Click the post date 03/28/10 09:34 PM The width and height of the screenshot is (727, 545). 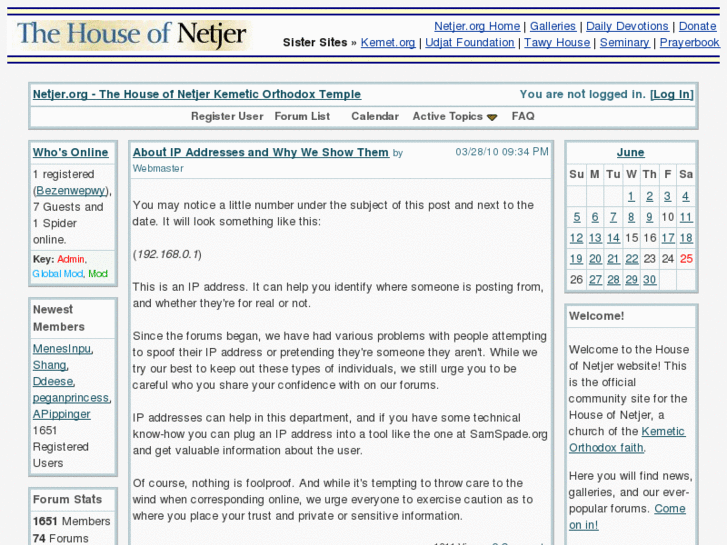[x=502, y=152]
